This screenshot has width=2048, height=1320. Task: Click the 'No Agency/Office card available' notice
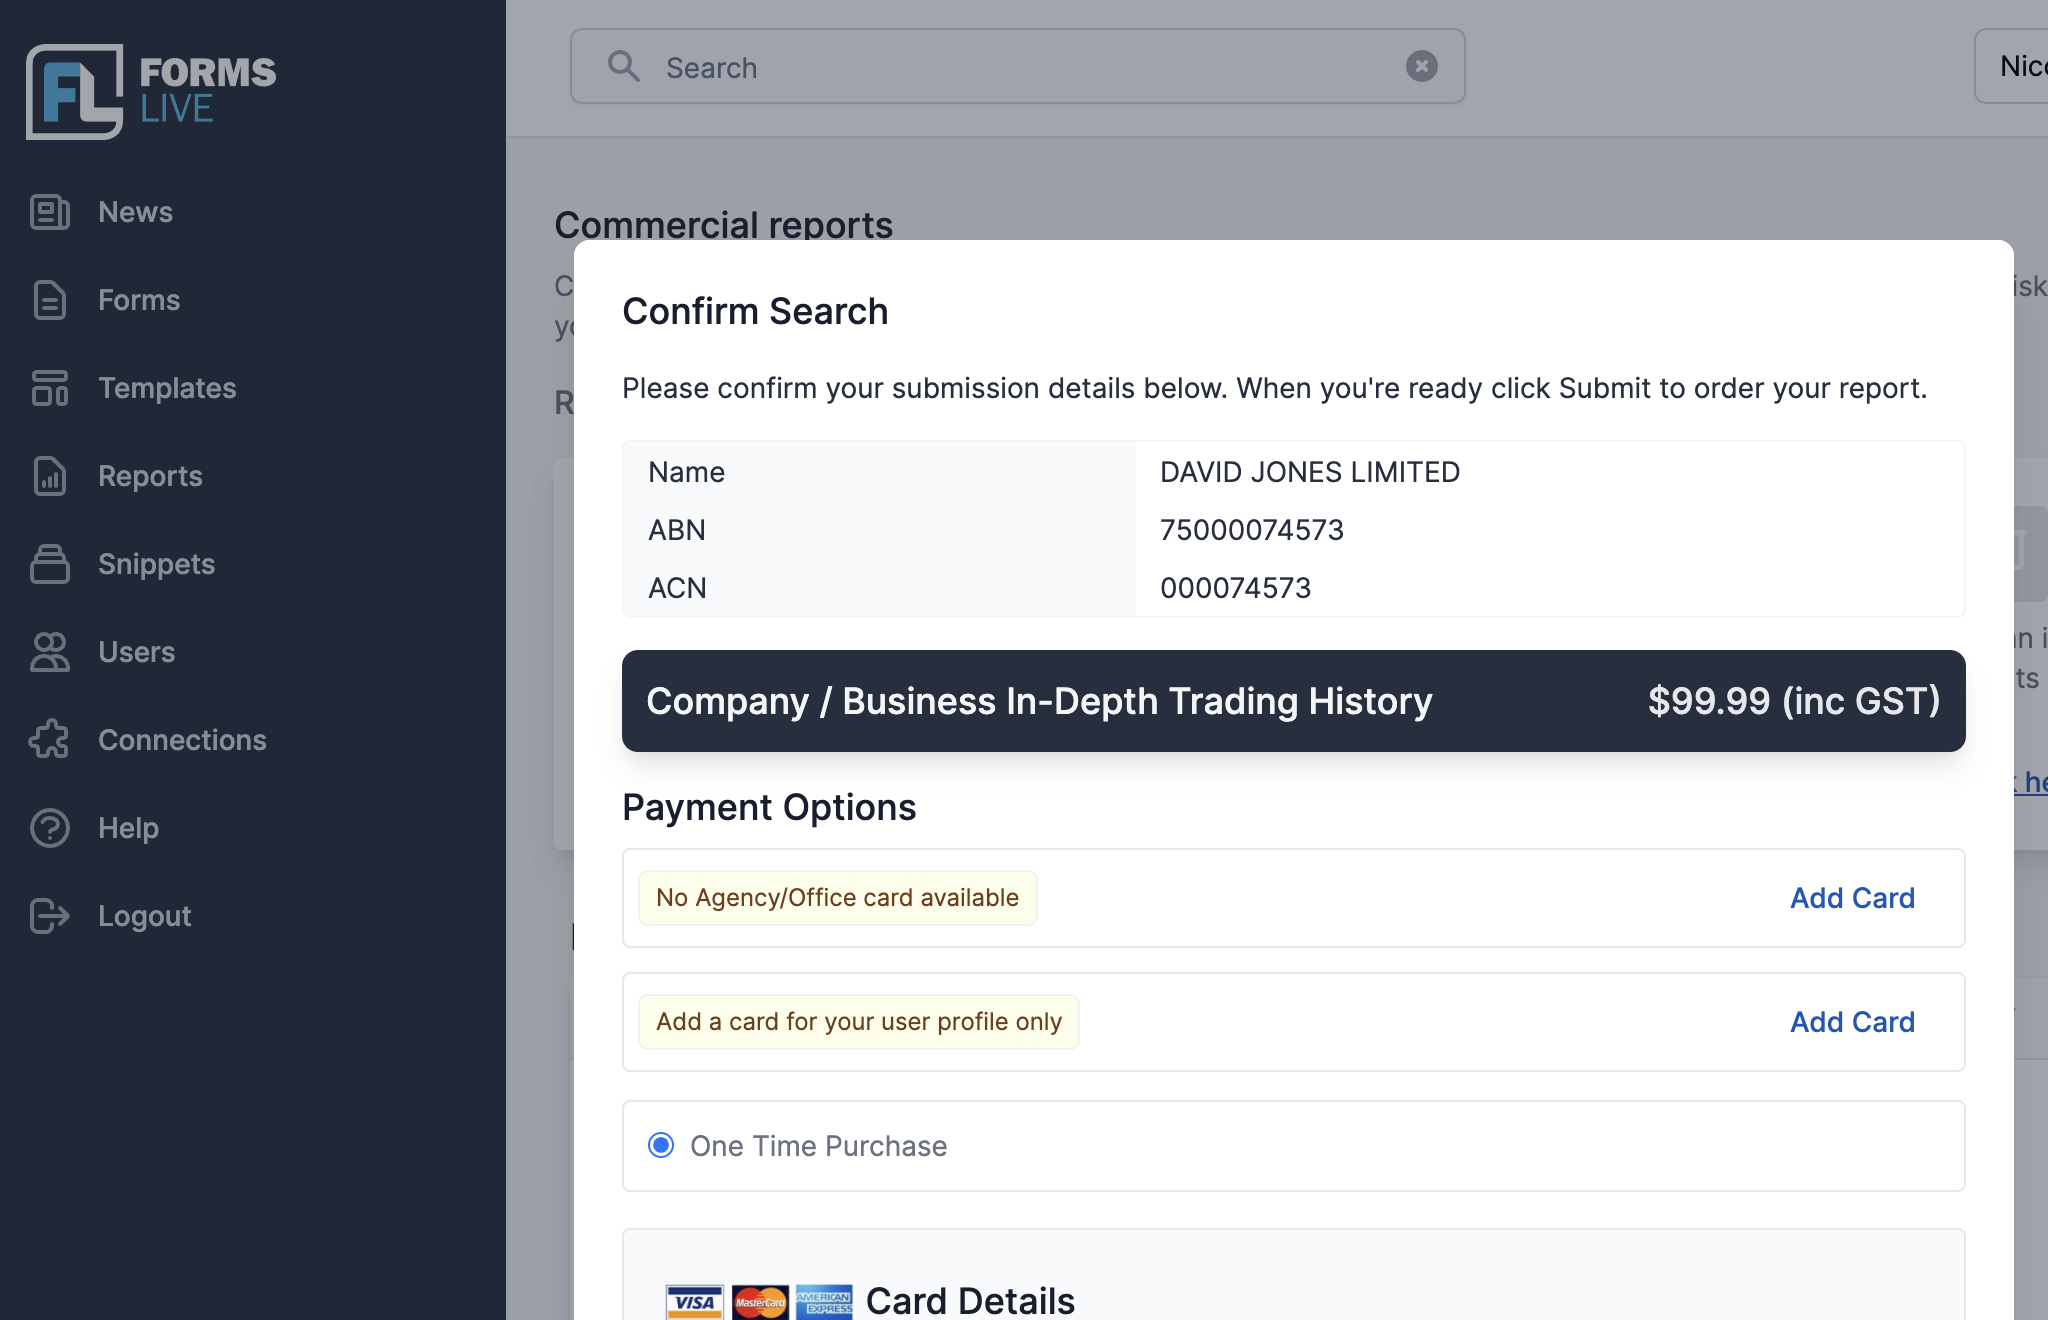pyautogui.click(x=837, y=898)
